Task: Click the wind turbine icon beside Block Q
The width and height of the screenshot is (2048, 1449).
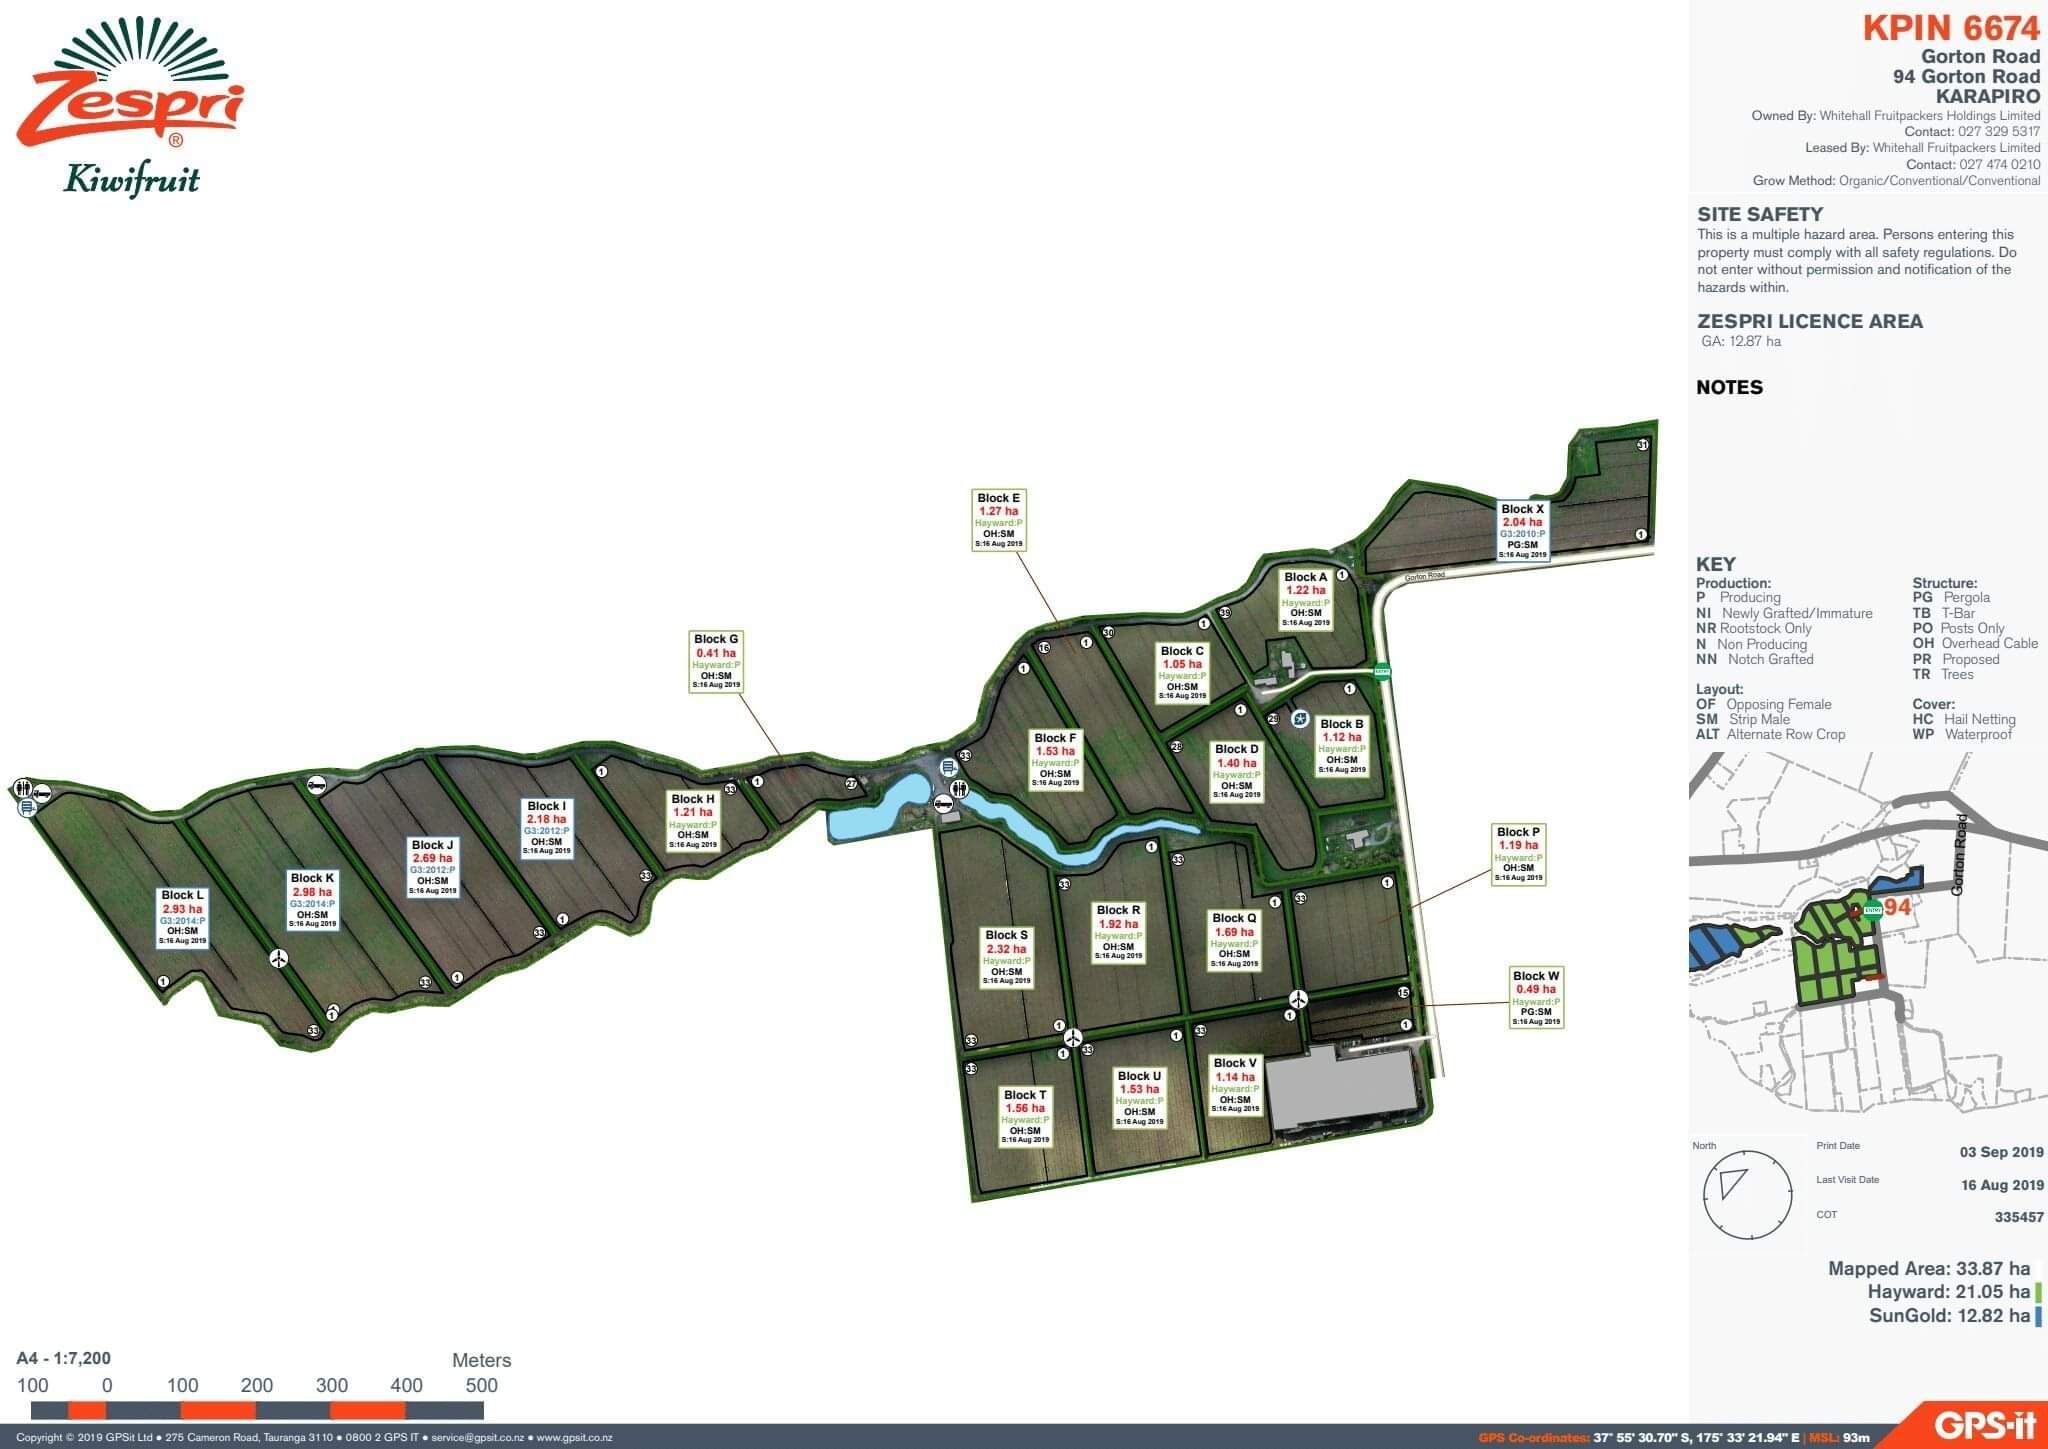Action: (1298, 998)
